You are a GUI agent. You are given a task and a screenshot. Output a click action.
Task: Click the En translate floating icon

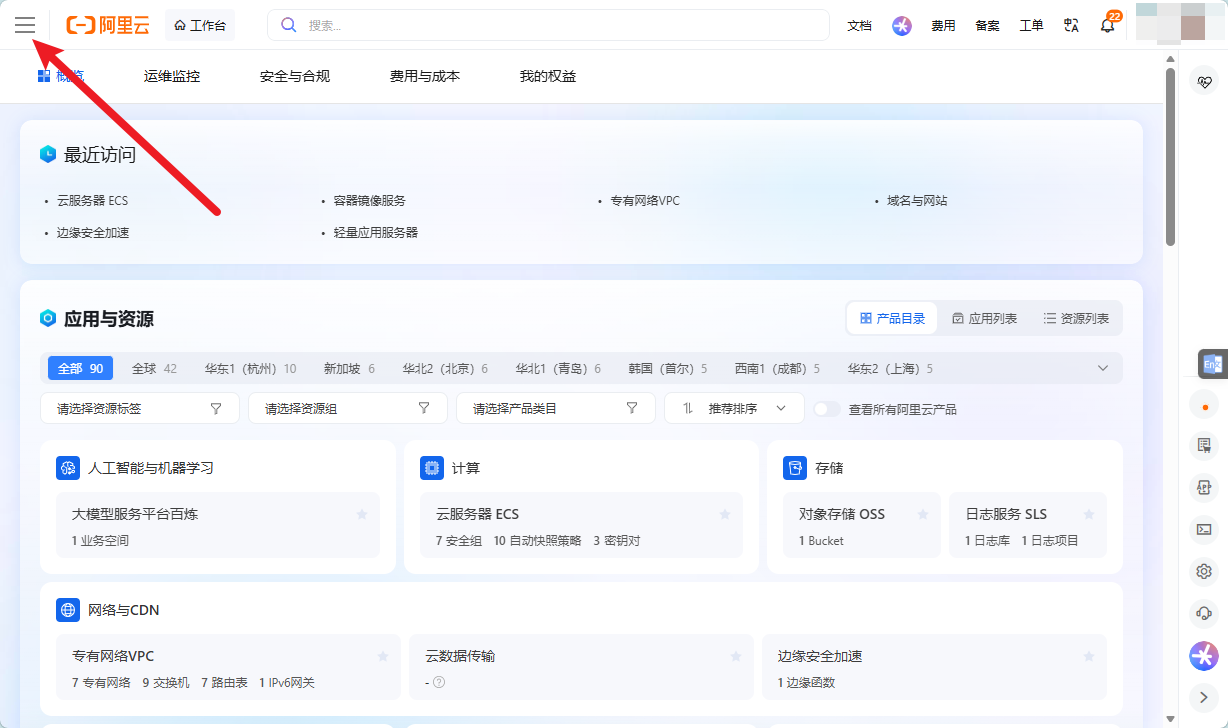[x=1212, y=365]
